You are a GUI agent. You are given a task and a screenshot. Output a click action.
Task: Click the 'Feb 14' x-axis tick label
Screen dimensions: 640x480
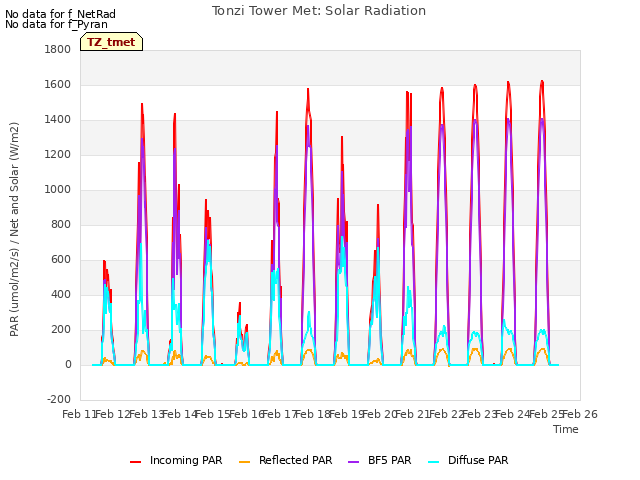180,414
